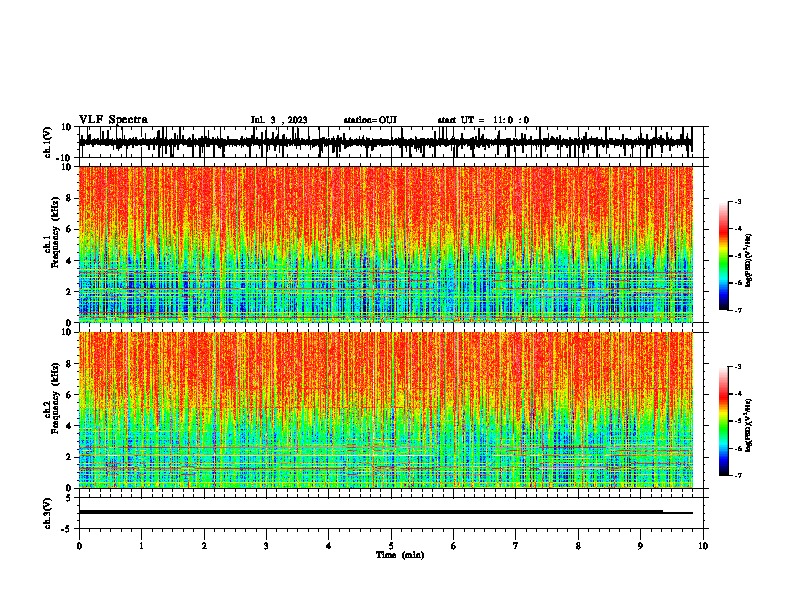
Task: Click the '2' kHz tick on ch.2 spectrogram
Action: coord(70,457)
